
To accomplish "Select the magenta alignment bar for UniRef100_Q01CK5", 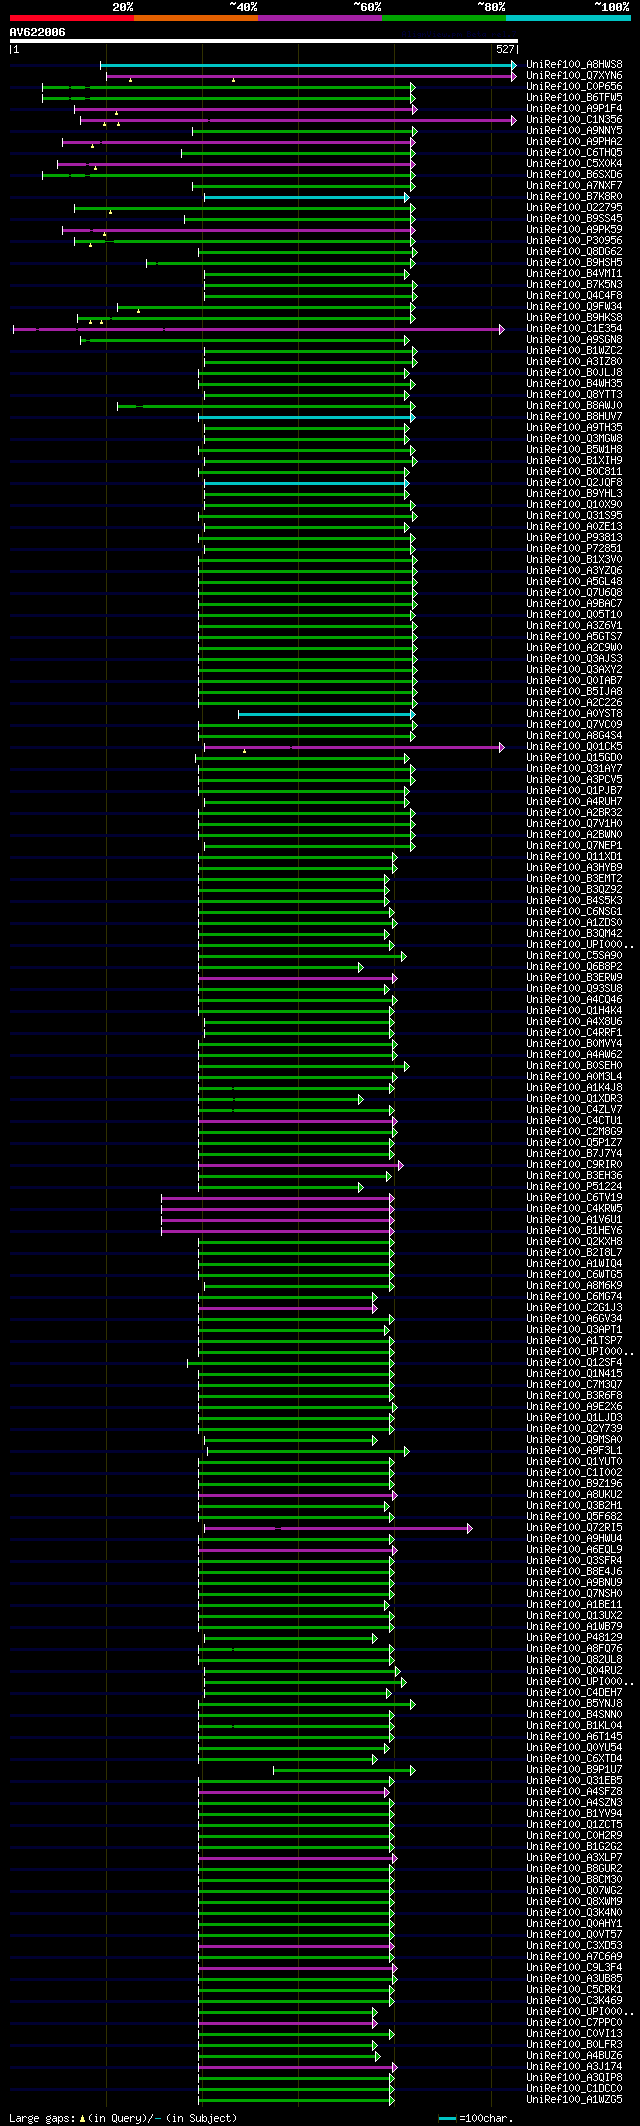I will tap(354, 747).
